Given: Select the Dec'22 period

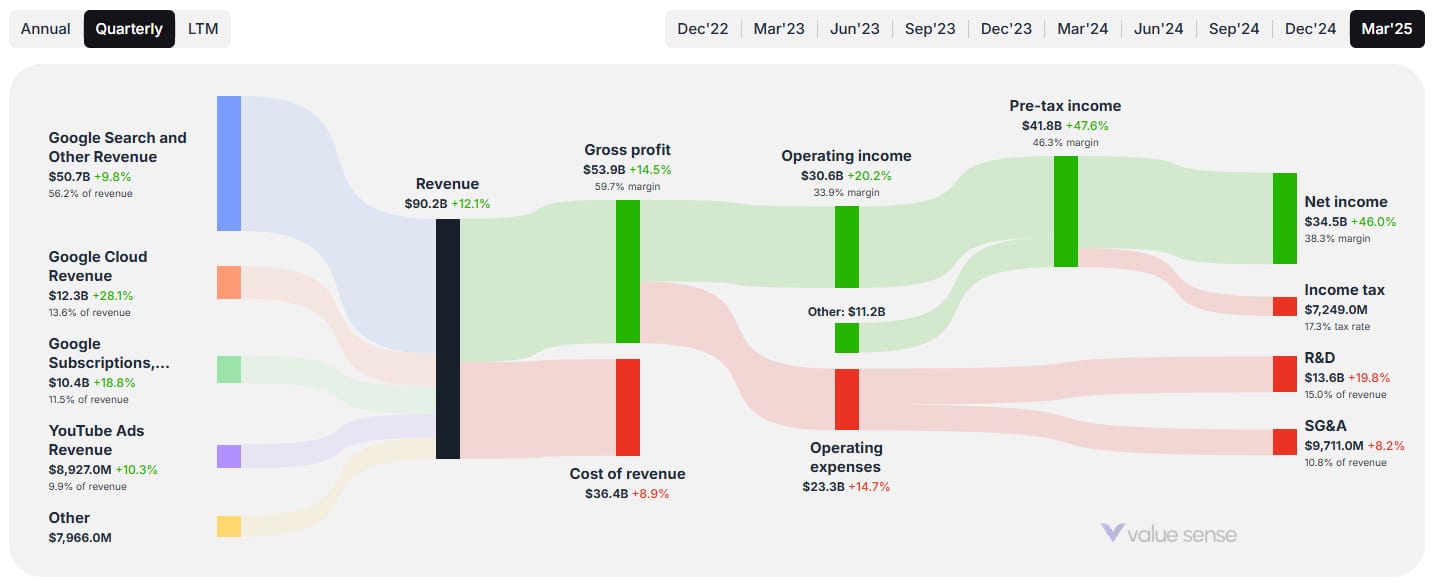Looking at the screenshot, I should (703, 29).
